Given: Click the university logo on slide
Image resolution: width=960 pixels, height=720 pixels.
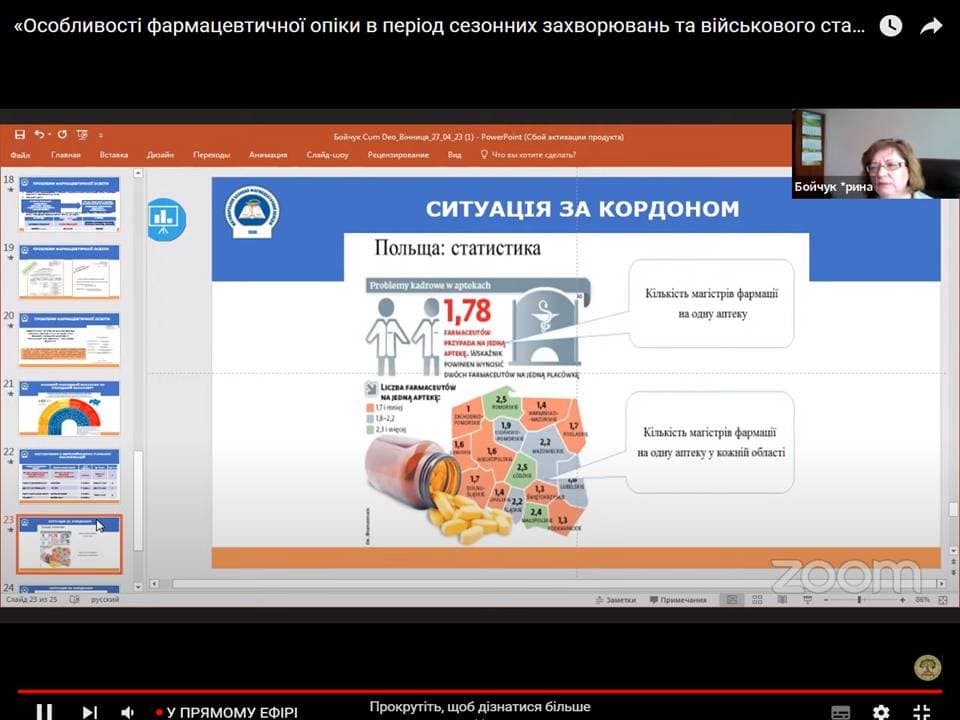Looking at the screenshot, I should [x=252, y=212].
